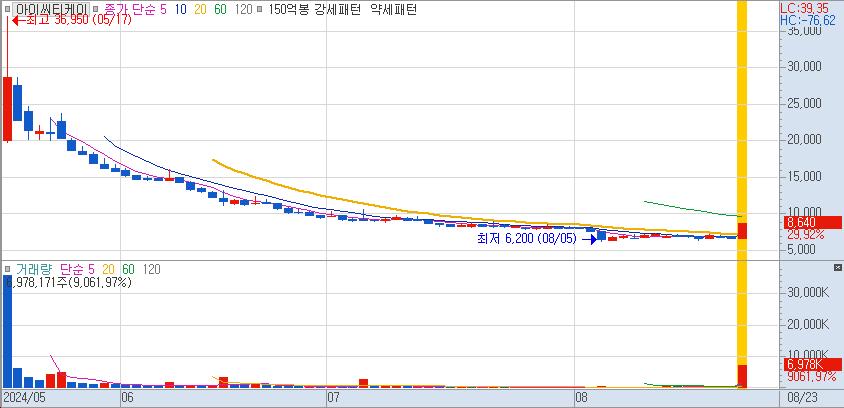
Task: Click the LC:39,35 value
Action: click(807, 9)
